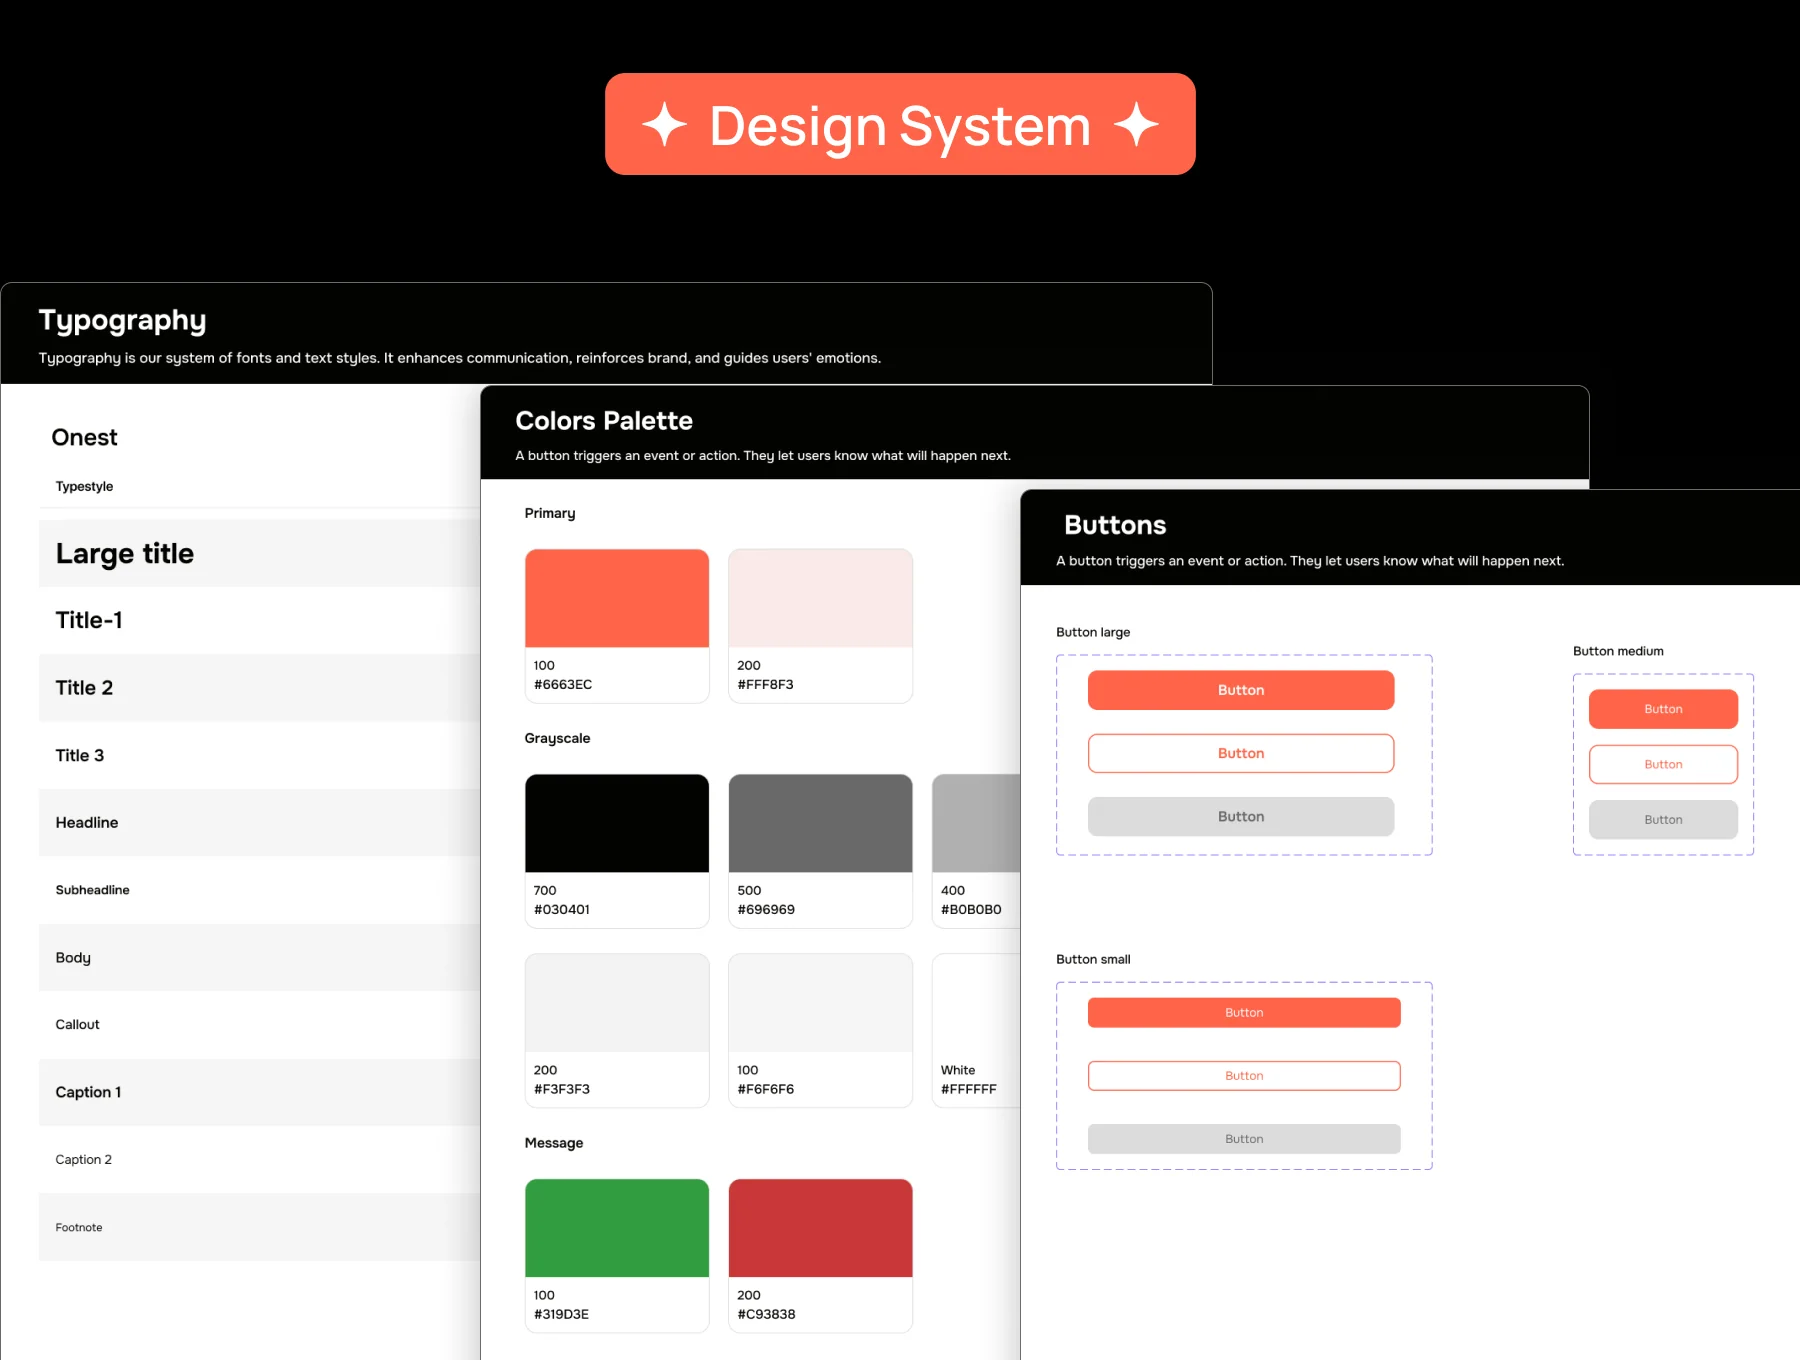Click the Caption 1 typestyle row
This screenshot has height=1360, width=1800.
(260, 1092)
